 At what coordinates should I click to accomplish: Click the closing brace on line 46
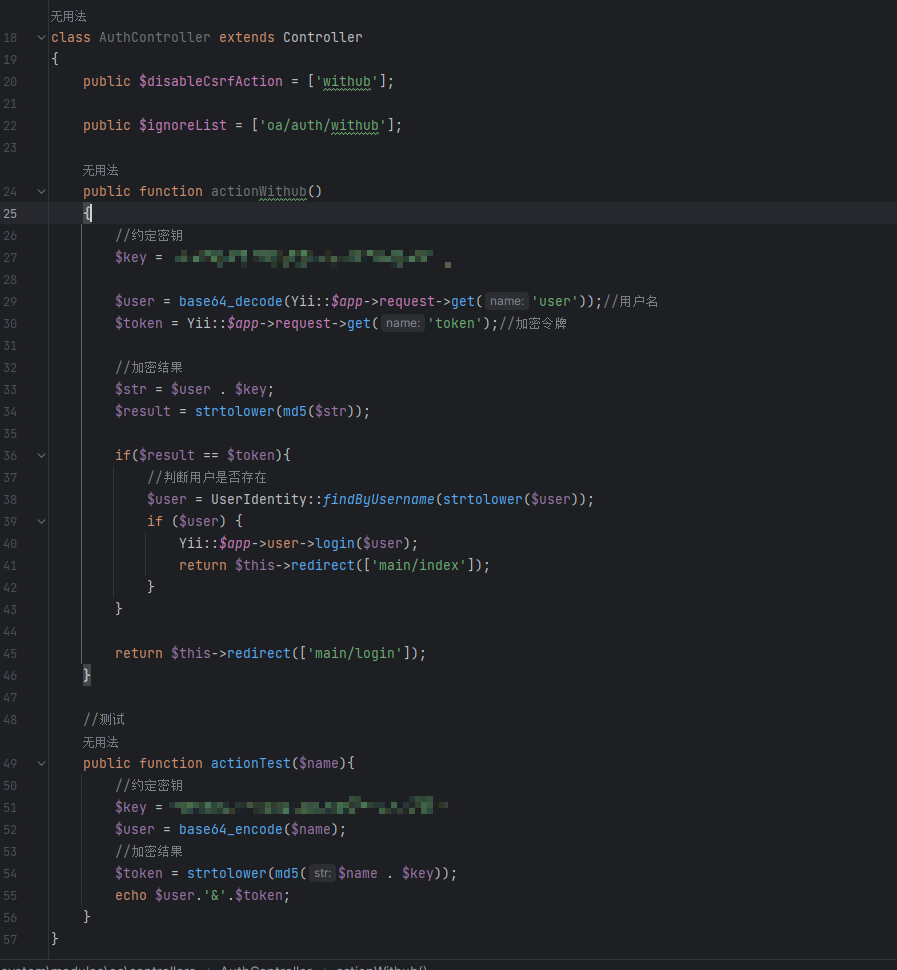(87, 675)
